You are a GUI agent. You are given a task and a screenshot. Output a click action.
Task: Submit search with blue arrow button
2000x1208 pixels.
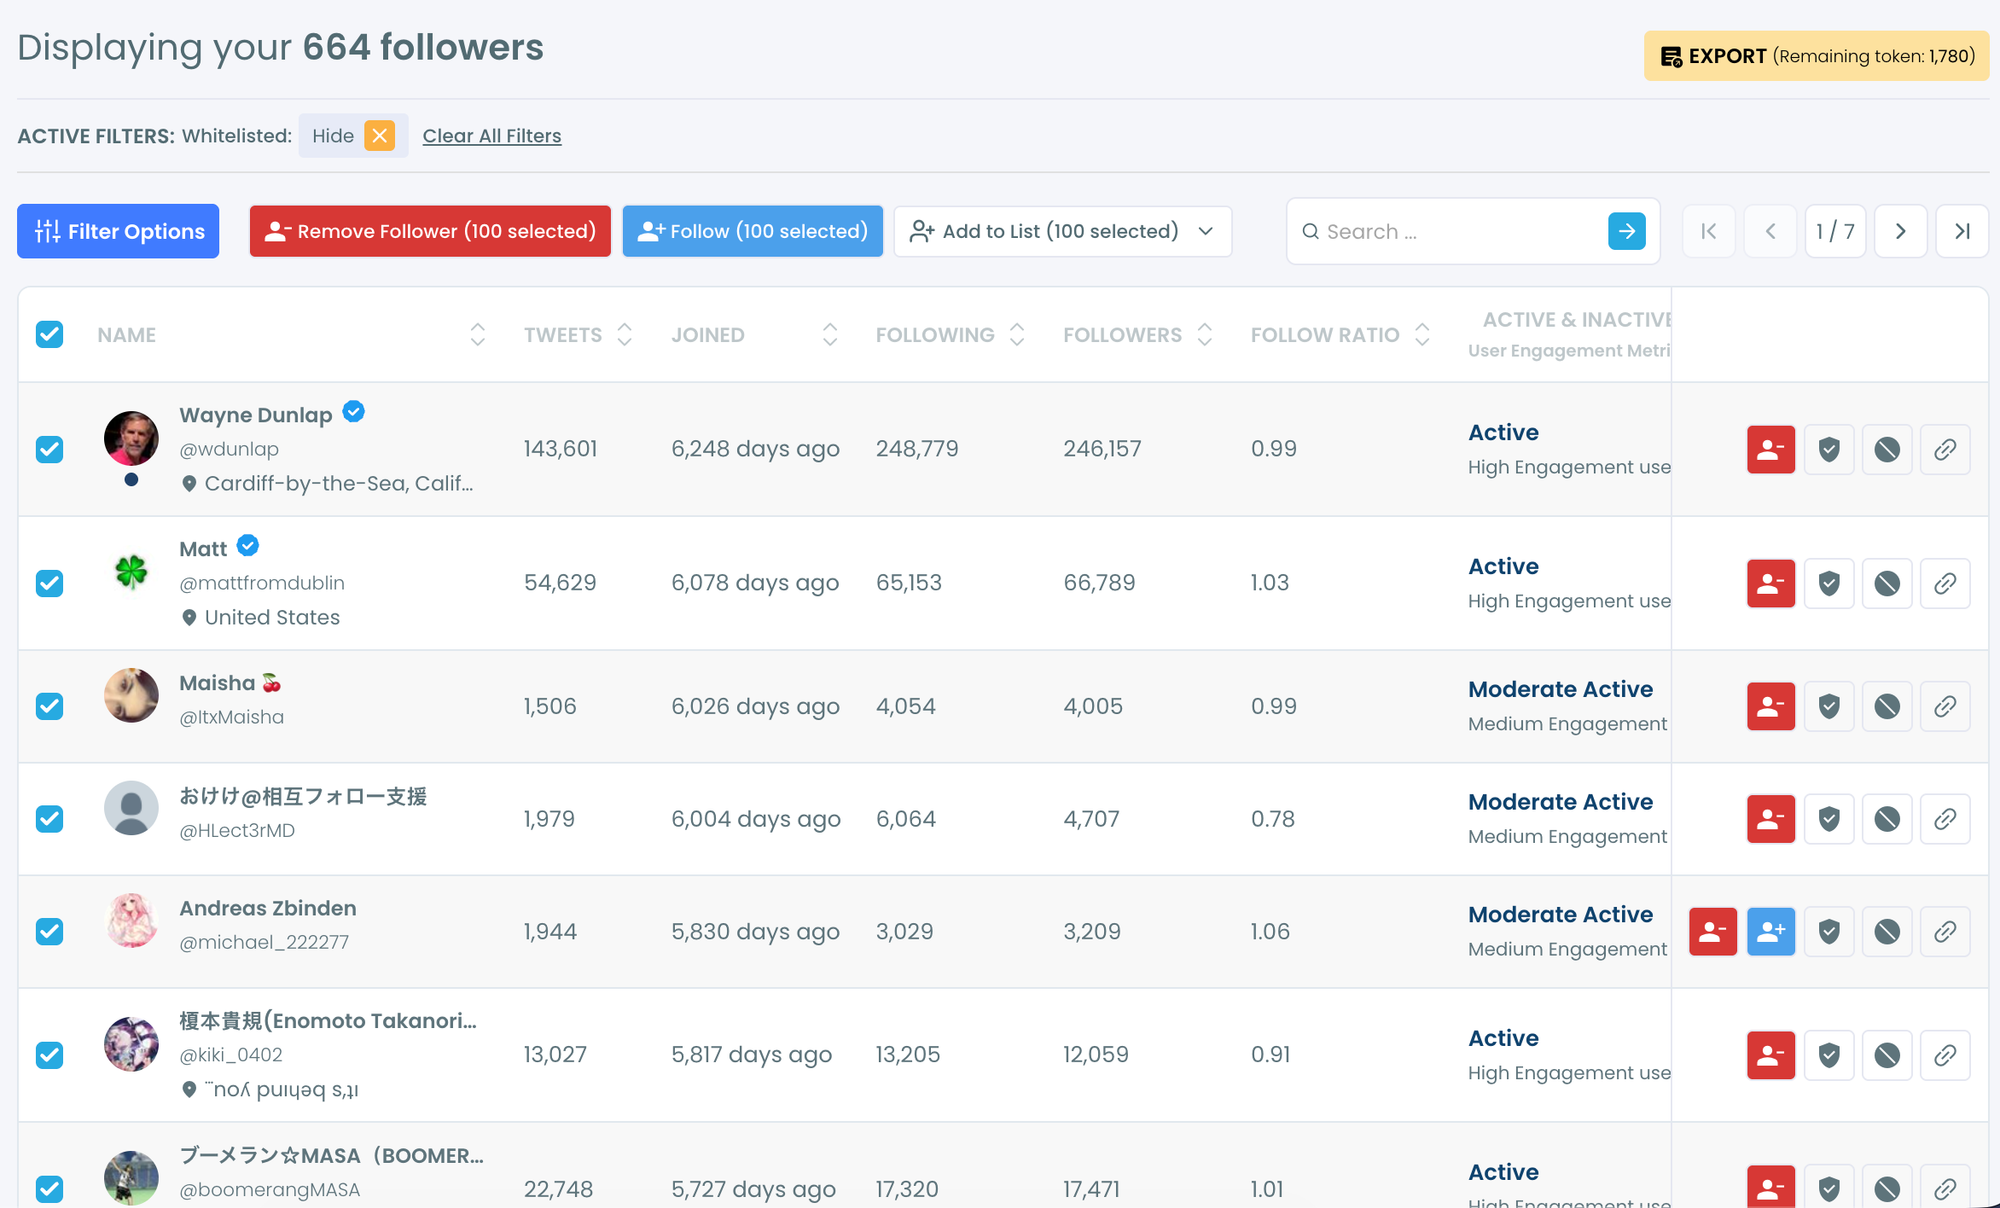point(1626,231)
